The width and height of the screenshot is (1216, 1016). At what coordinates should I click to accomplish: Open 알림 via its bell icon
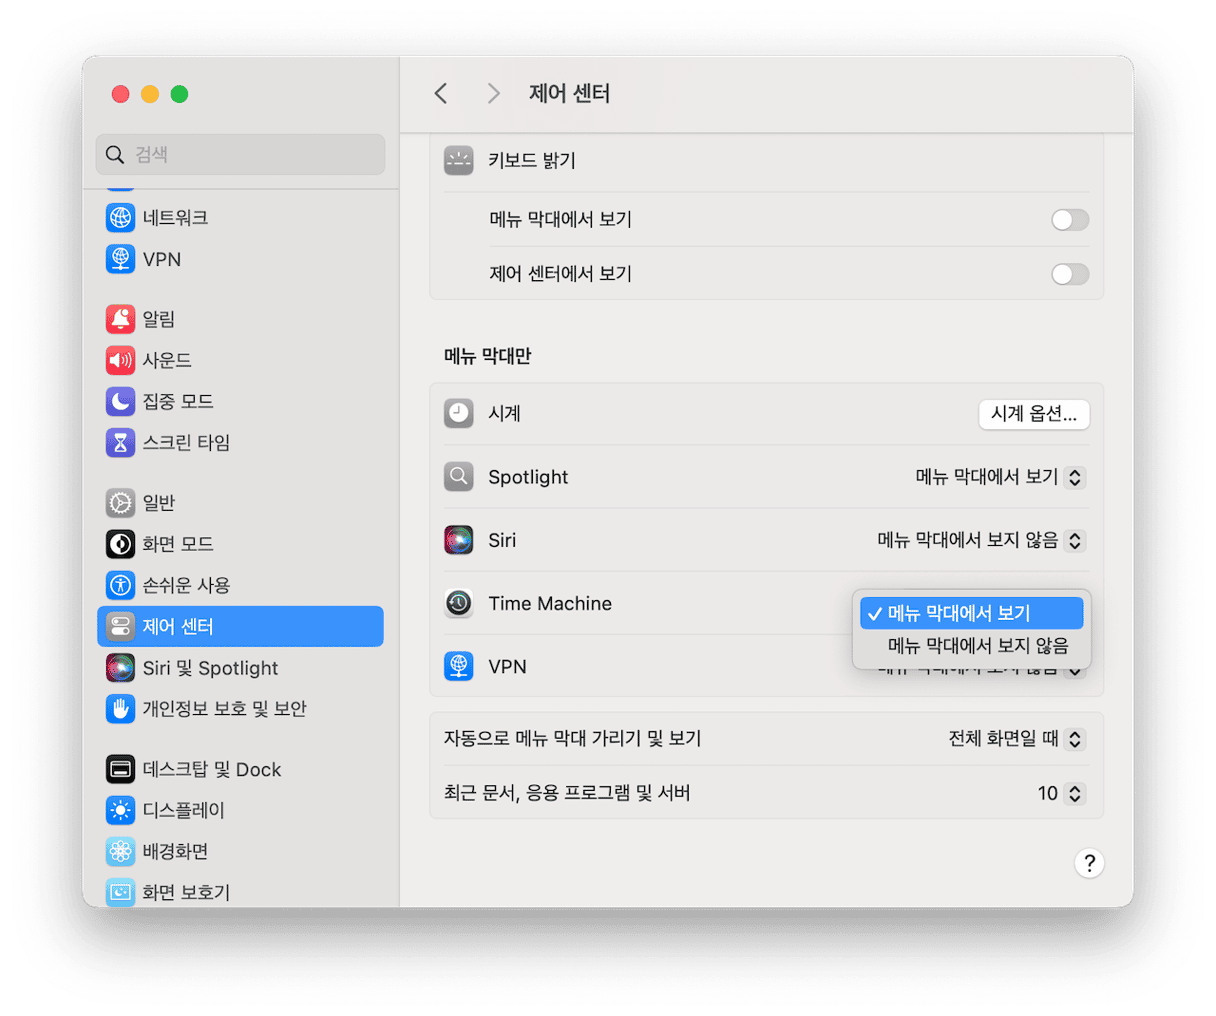point(120,319)
